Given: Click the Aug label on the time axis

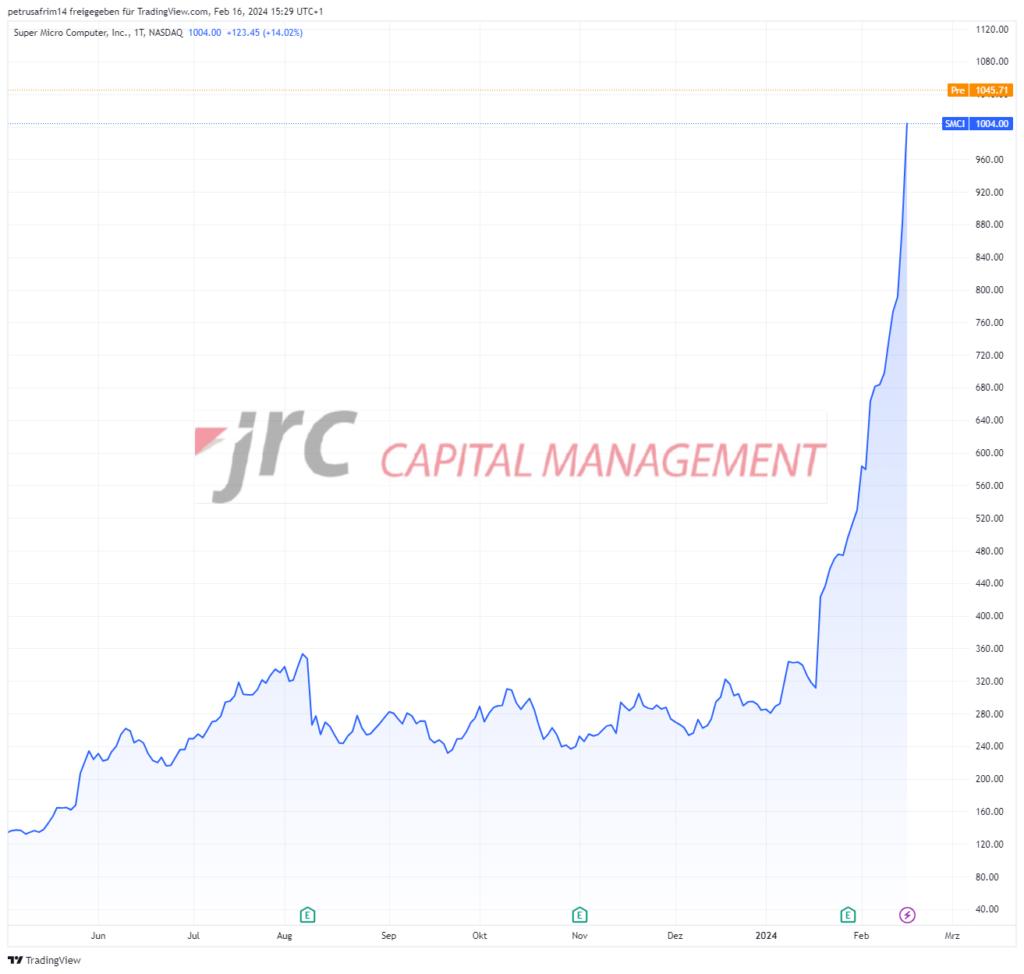Looking at the screenshot, I should (x=284, y=935).
